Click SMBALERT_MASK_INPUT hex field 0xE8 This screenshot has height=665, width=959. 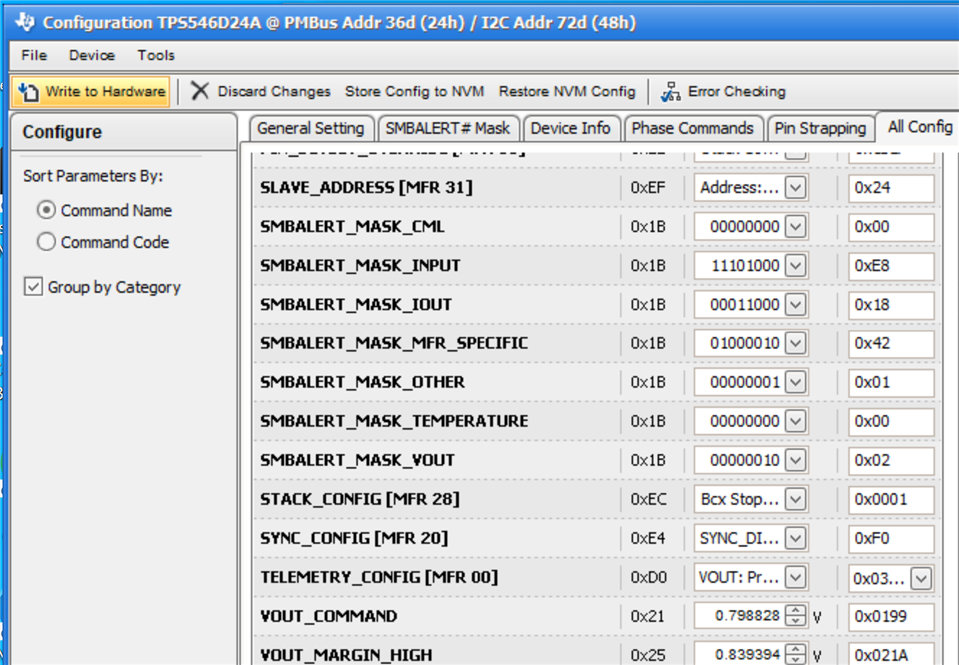click(x=891, y=266)
